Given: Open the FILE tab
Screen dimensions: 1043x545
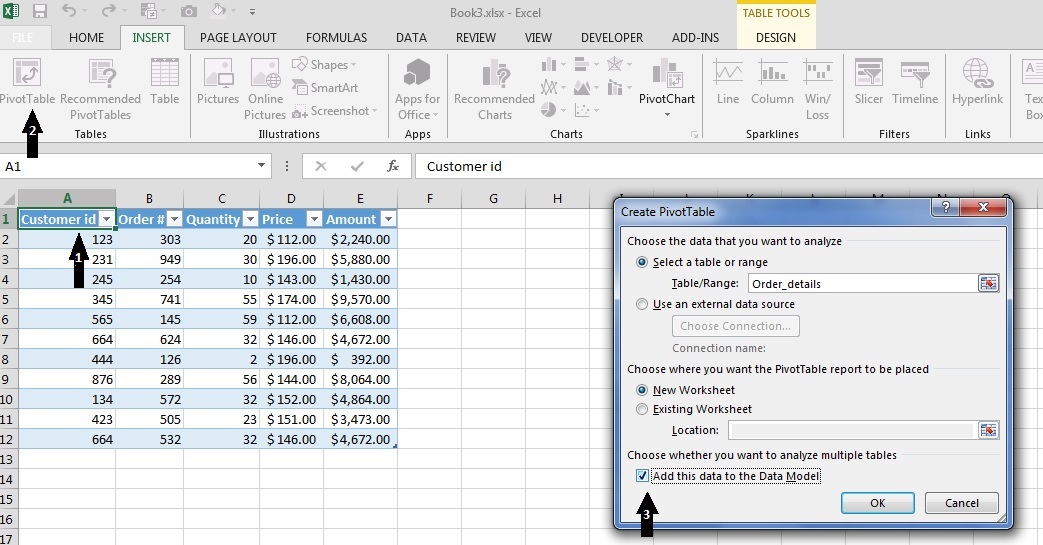Looking at the screenshot, I should [23, 38].
